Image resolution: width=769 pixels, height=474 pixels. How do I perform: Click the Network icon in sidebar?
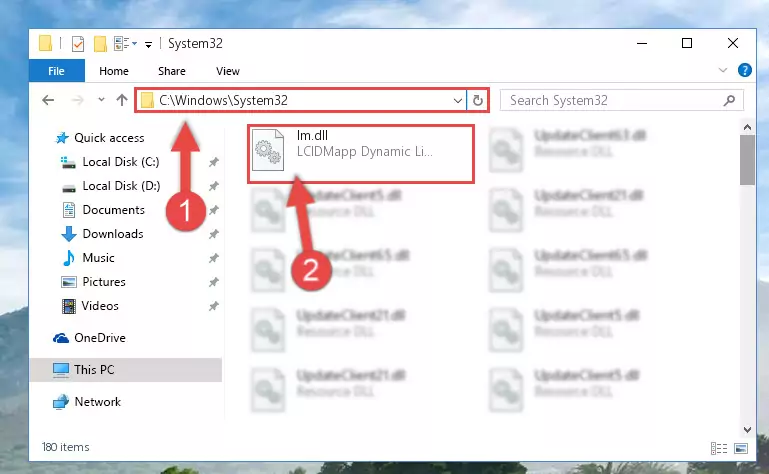click(x=61, y=402)
